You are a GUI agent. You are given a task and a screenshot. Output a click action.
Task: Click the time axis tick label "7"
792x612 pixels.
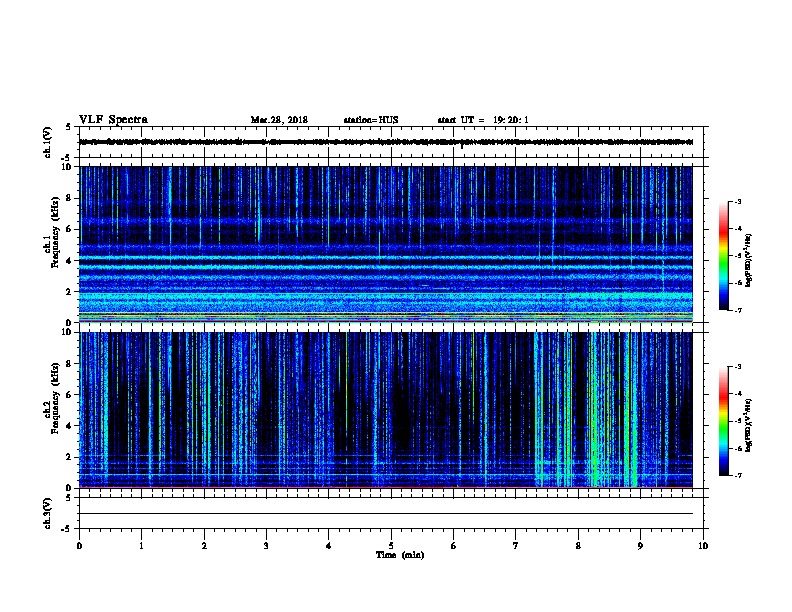click(x=516, y=545)
